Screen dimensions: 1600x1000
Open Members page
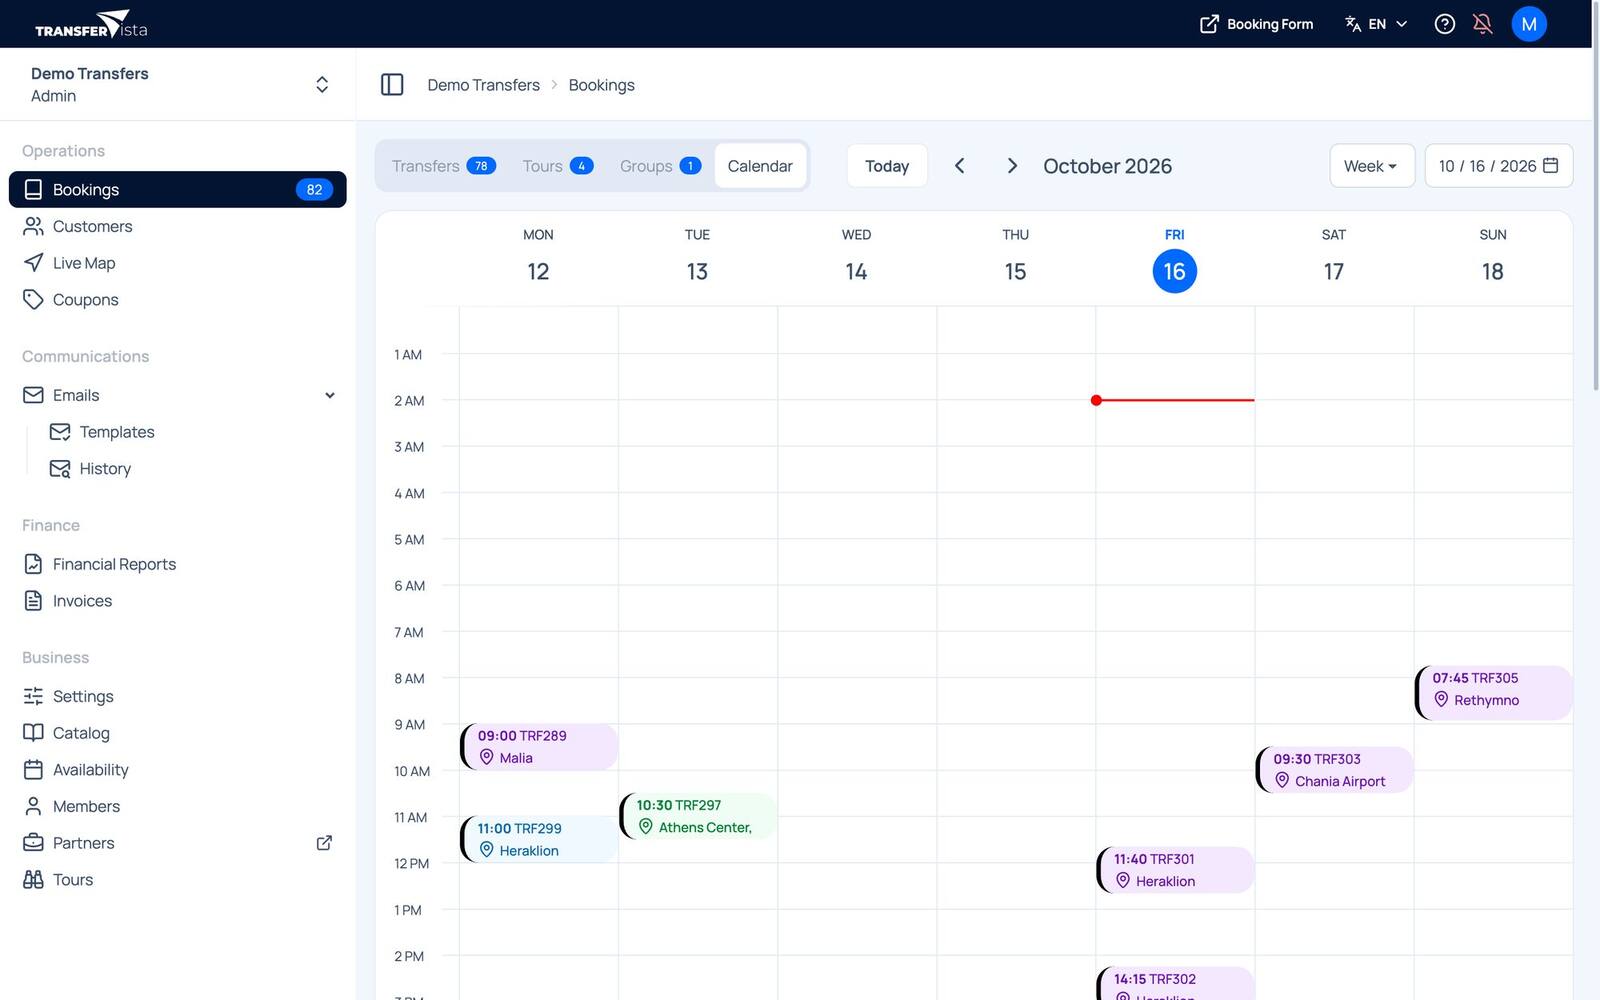178,807
